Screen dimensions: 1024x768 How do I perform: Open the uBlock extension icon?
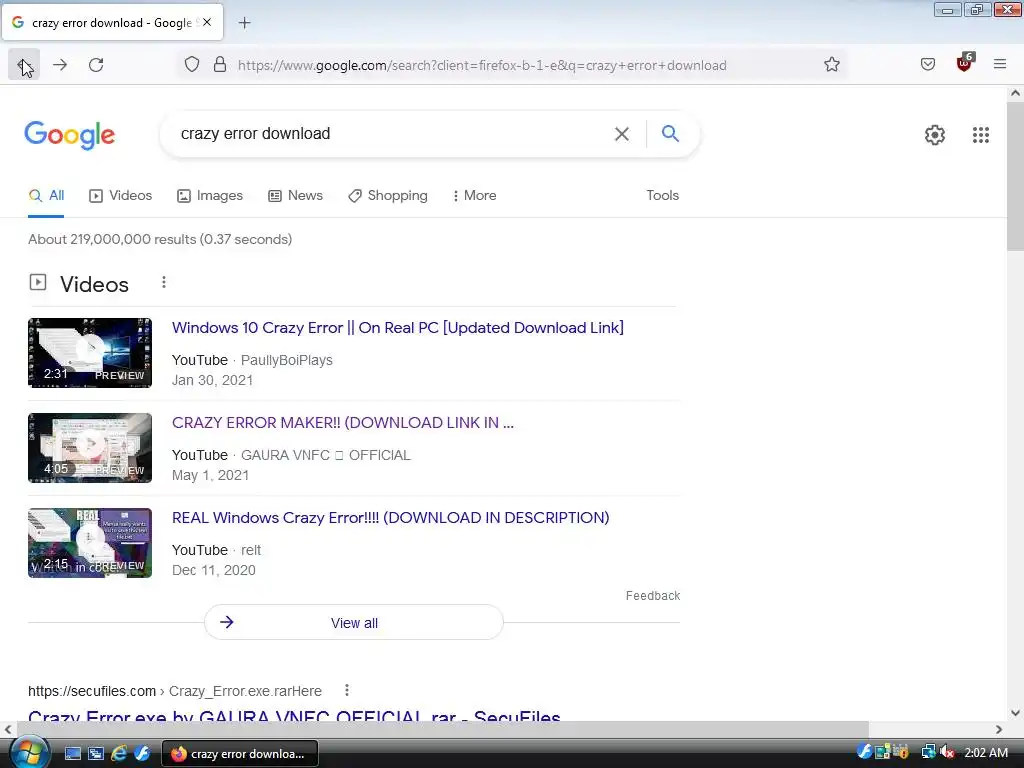[964, 63]
